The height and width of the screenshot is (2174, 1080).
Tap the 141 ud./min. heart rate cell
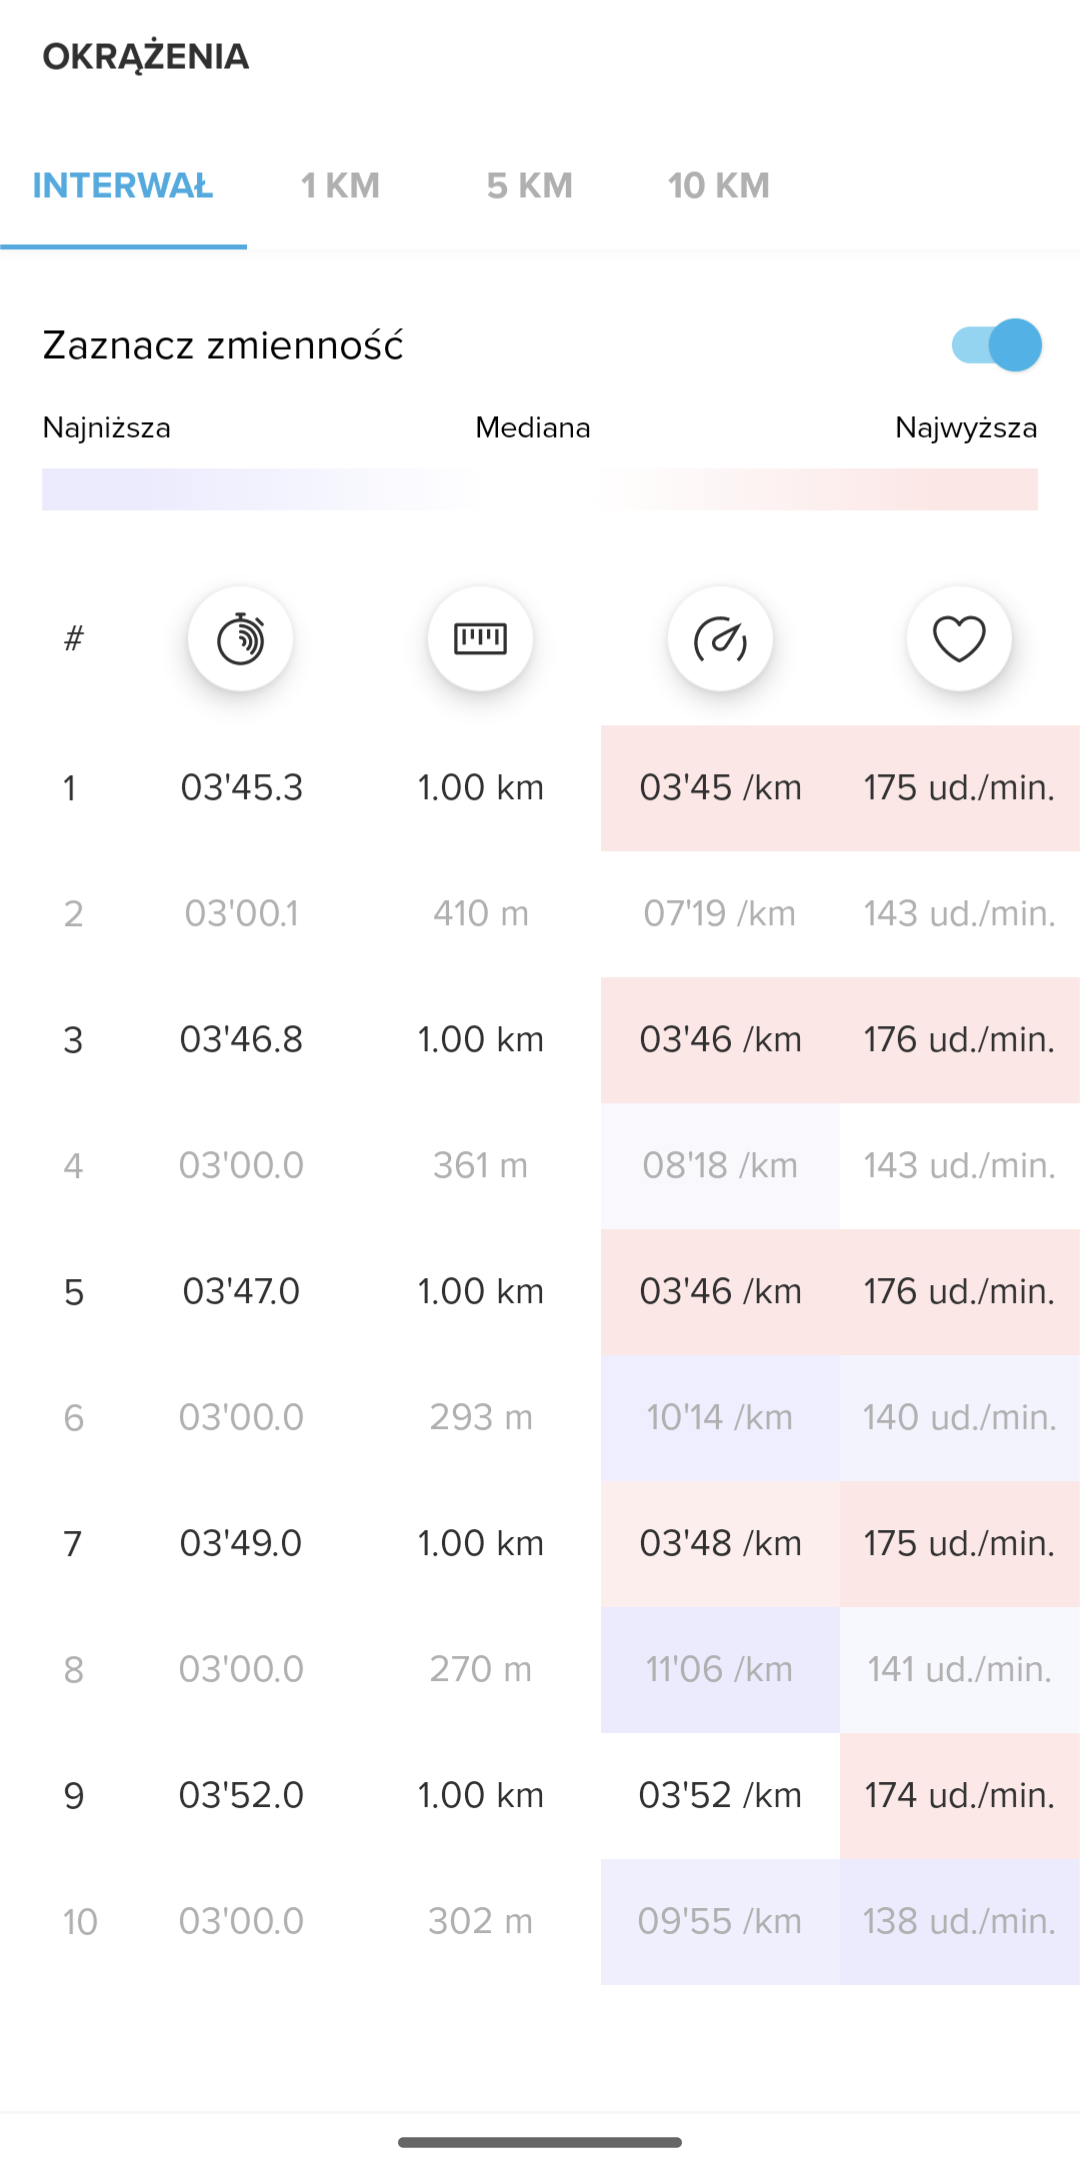coord(959,1670)
